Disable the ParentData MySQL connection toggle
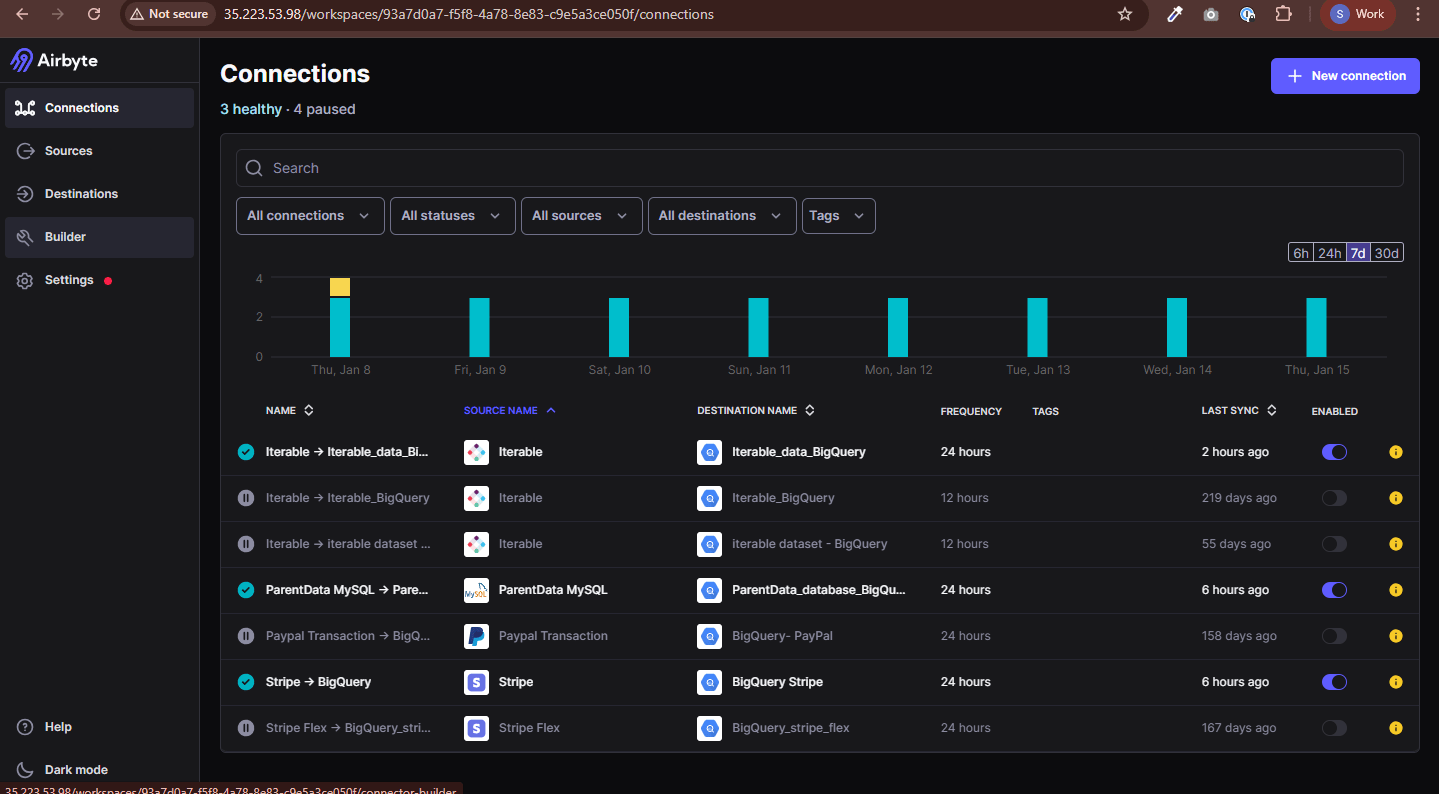This screenshot has height=794, width=1439. tap(1334, 590)
